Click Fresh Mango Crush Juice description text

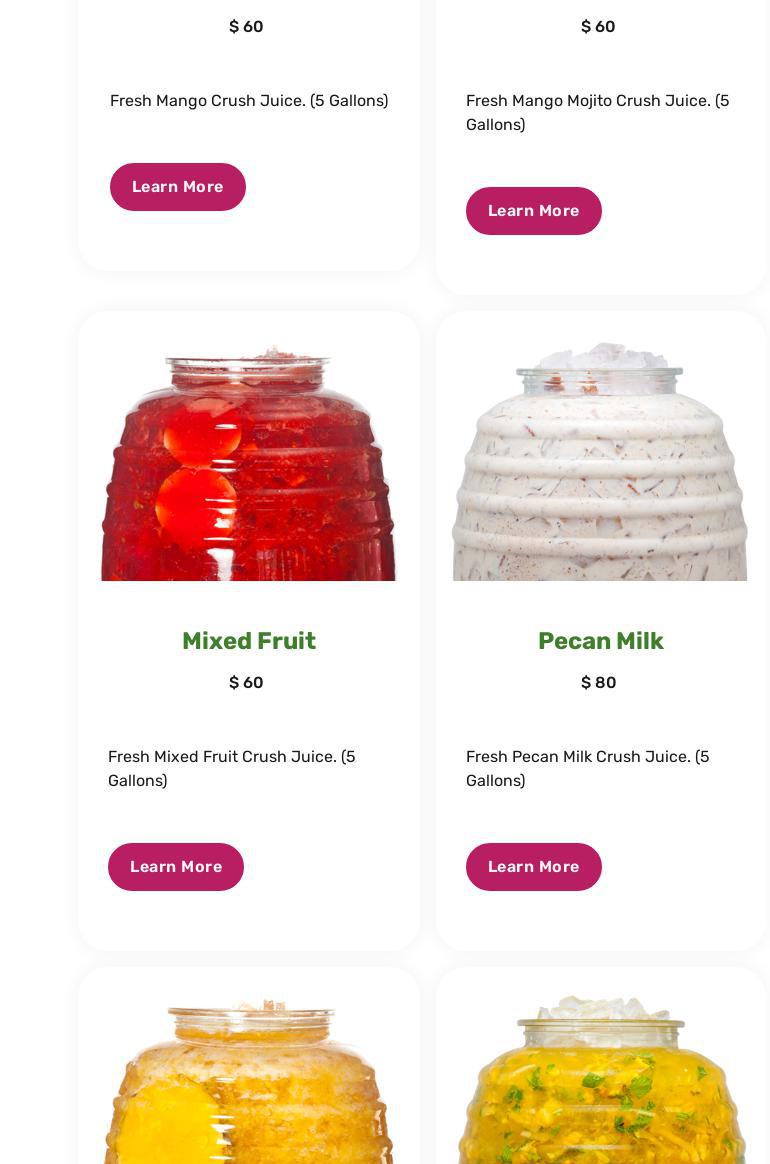249,100
